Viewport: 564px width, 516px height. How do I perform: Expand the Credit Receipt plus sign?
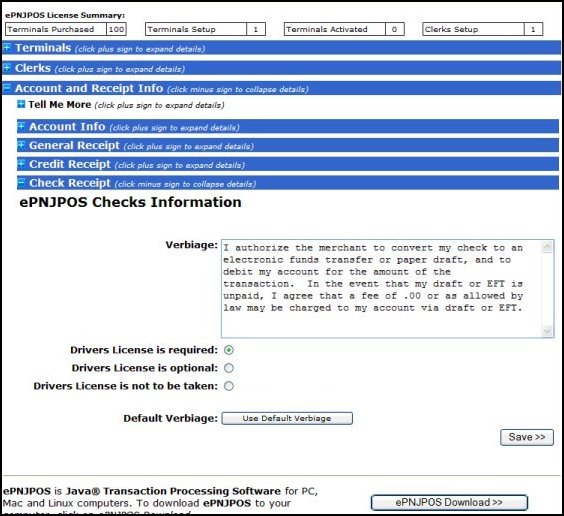[x=21, y=164]
